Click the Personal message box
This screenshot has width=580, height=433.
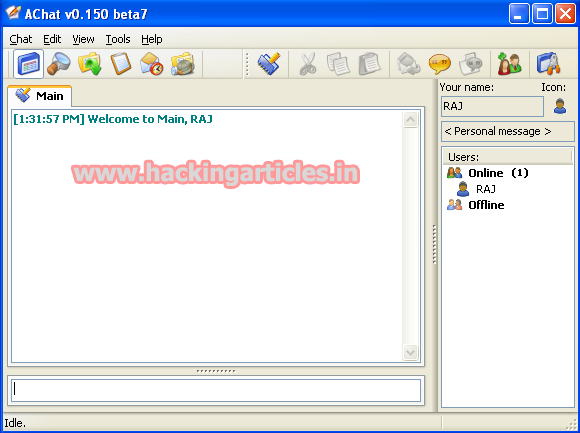[508, 131]
